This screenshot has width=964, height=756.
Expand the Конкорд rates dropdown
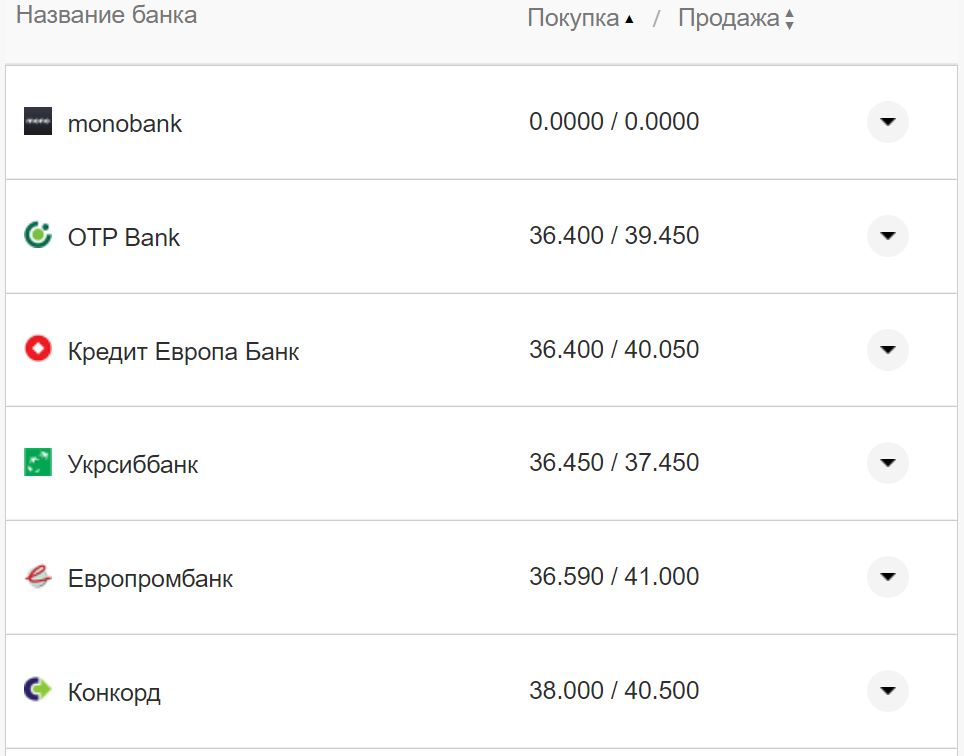887,690
